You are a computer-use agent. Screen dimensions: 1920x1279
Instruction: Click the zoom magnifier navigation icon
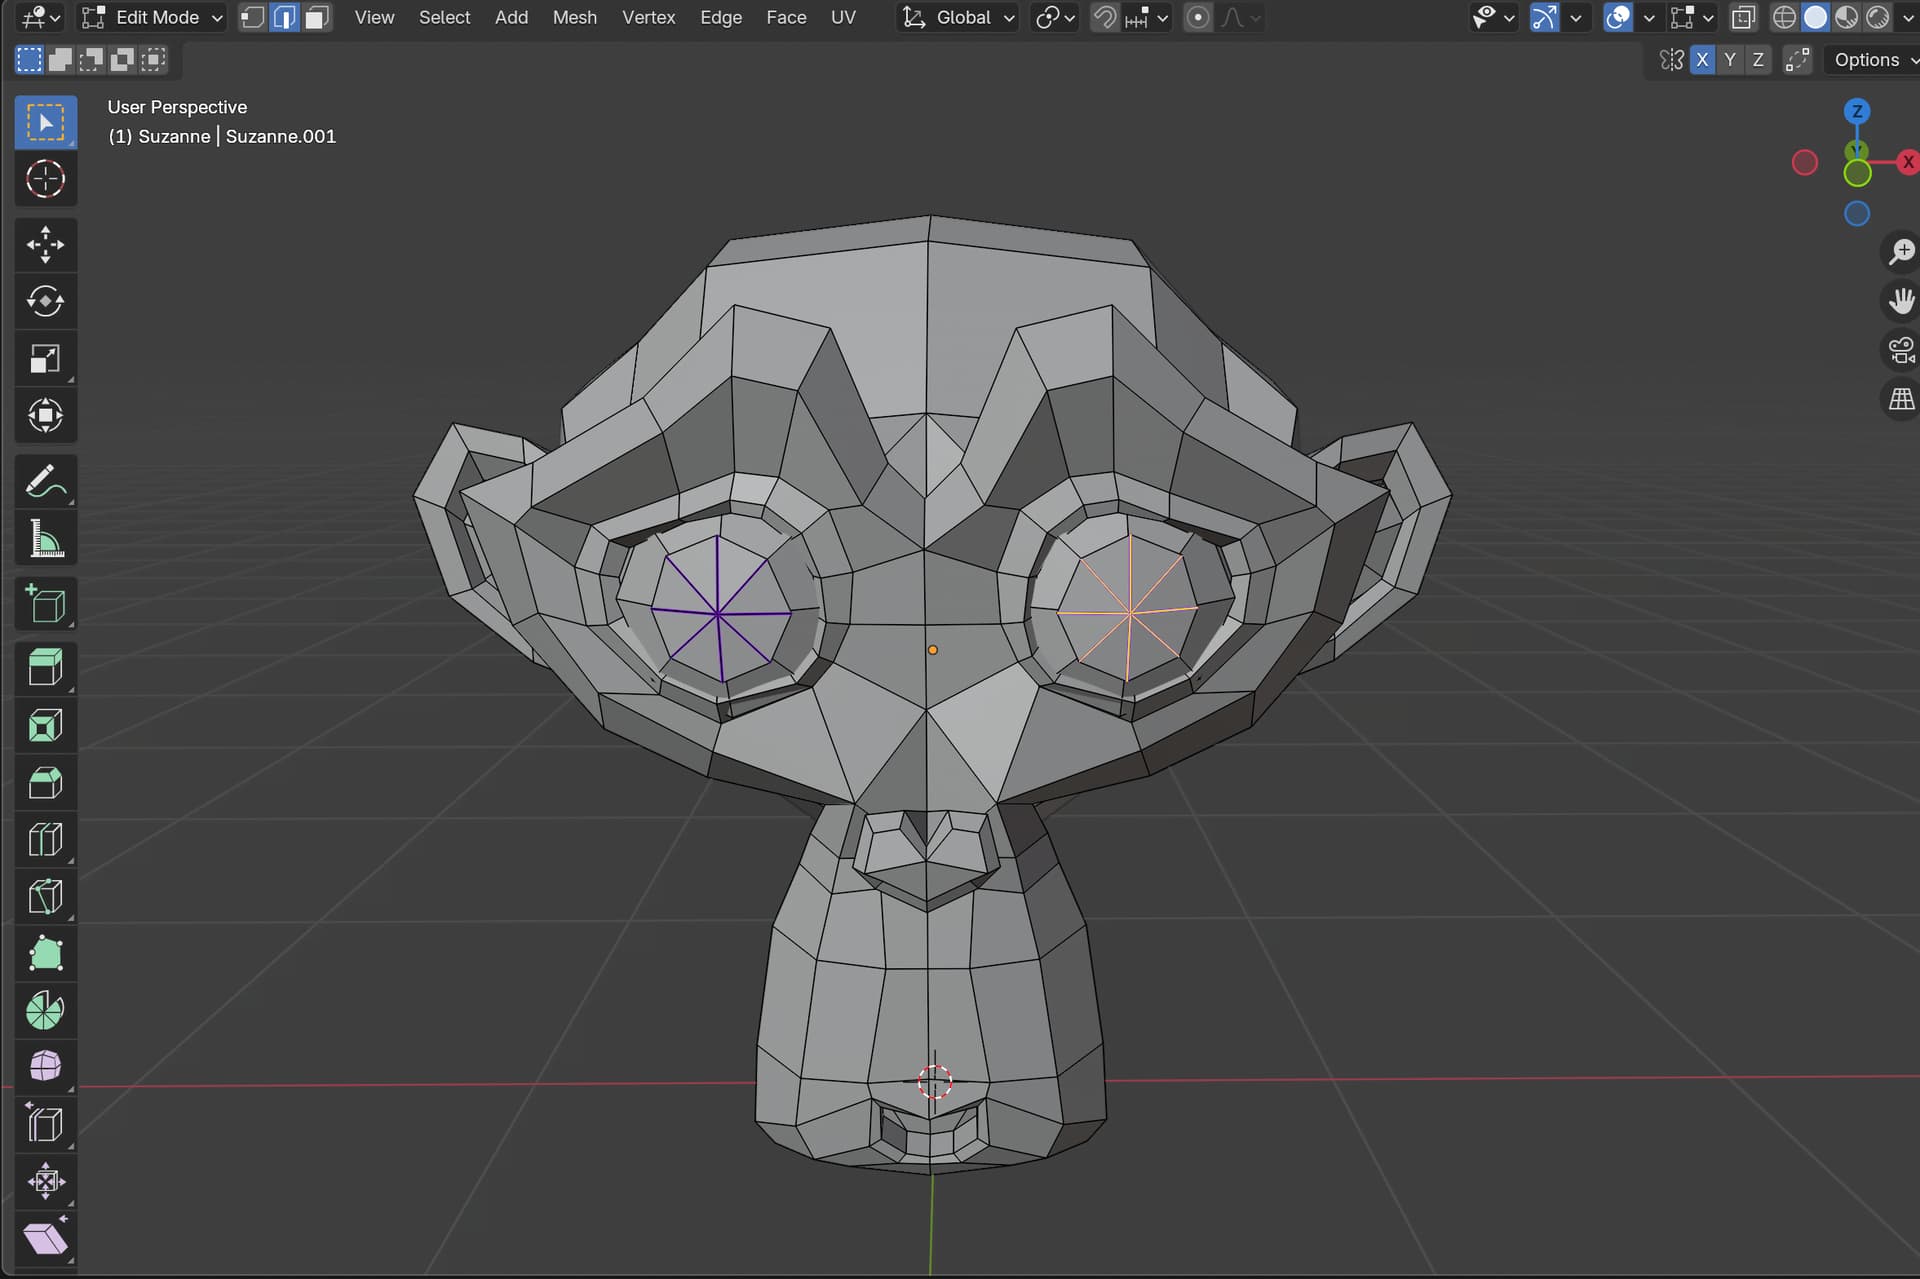click(1900, 251)
